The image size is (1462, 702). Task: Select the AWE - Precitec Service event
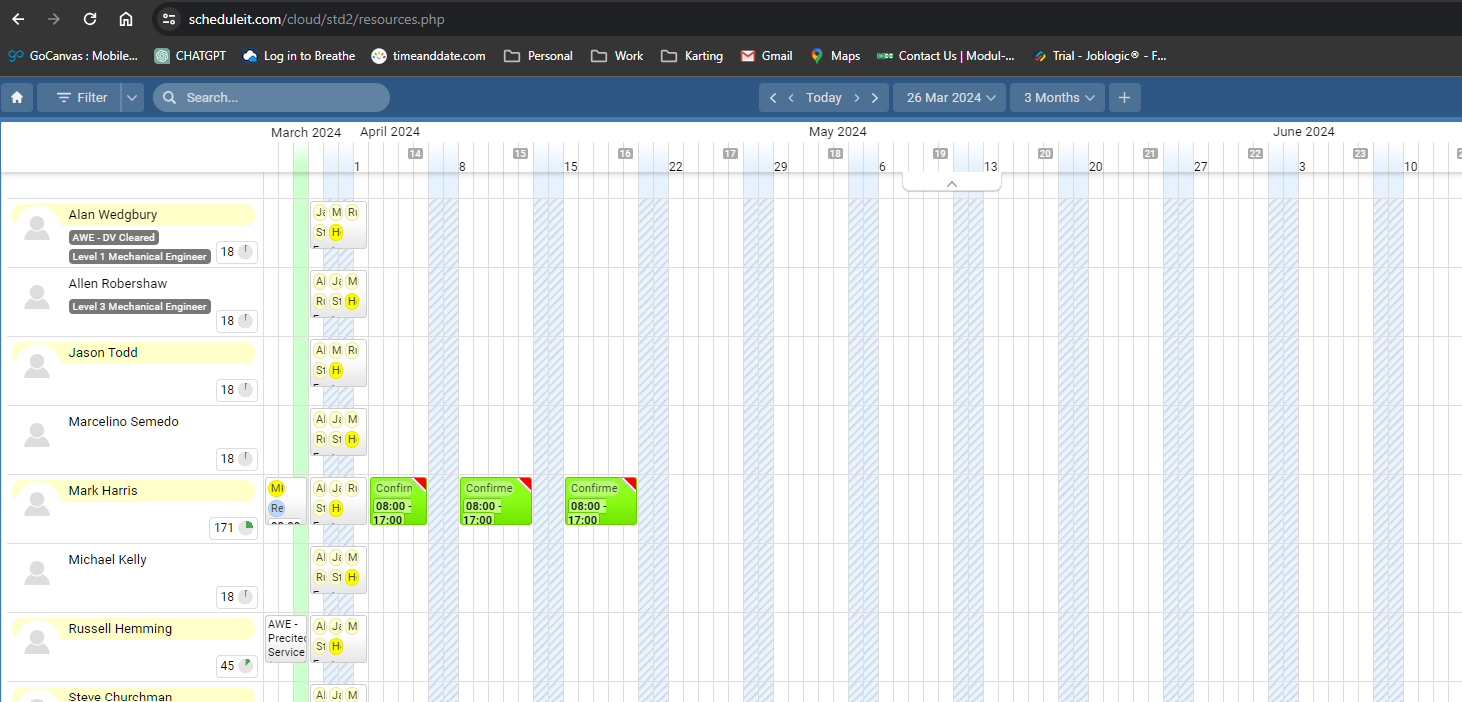(286, 638)
